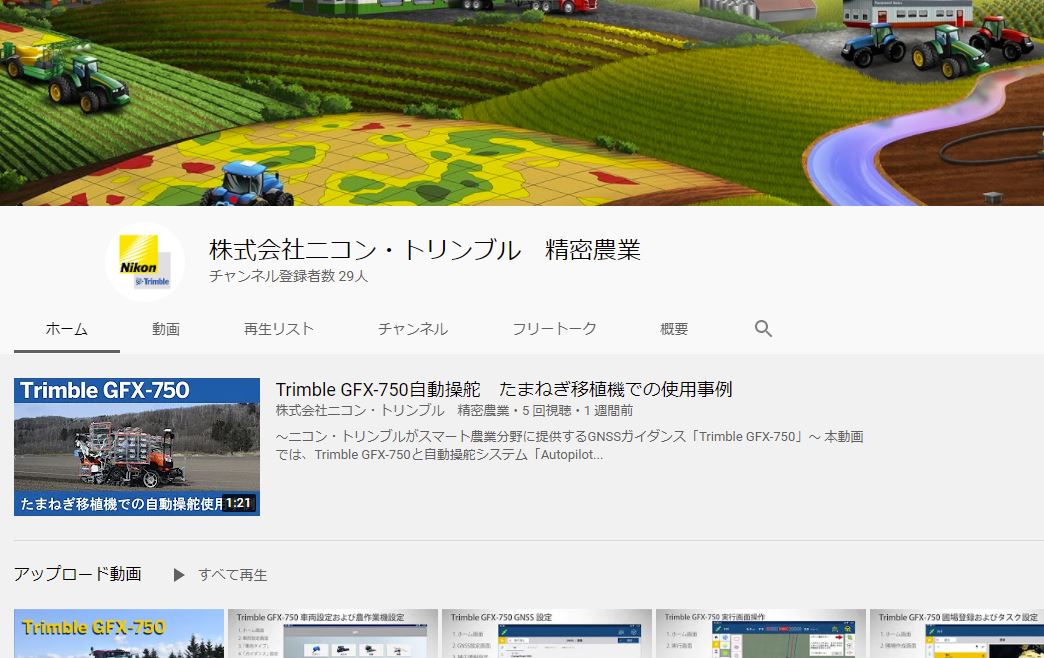Click the 1:21 duration badge on the thumbnail

[238, 503]
